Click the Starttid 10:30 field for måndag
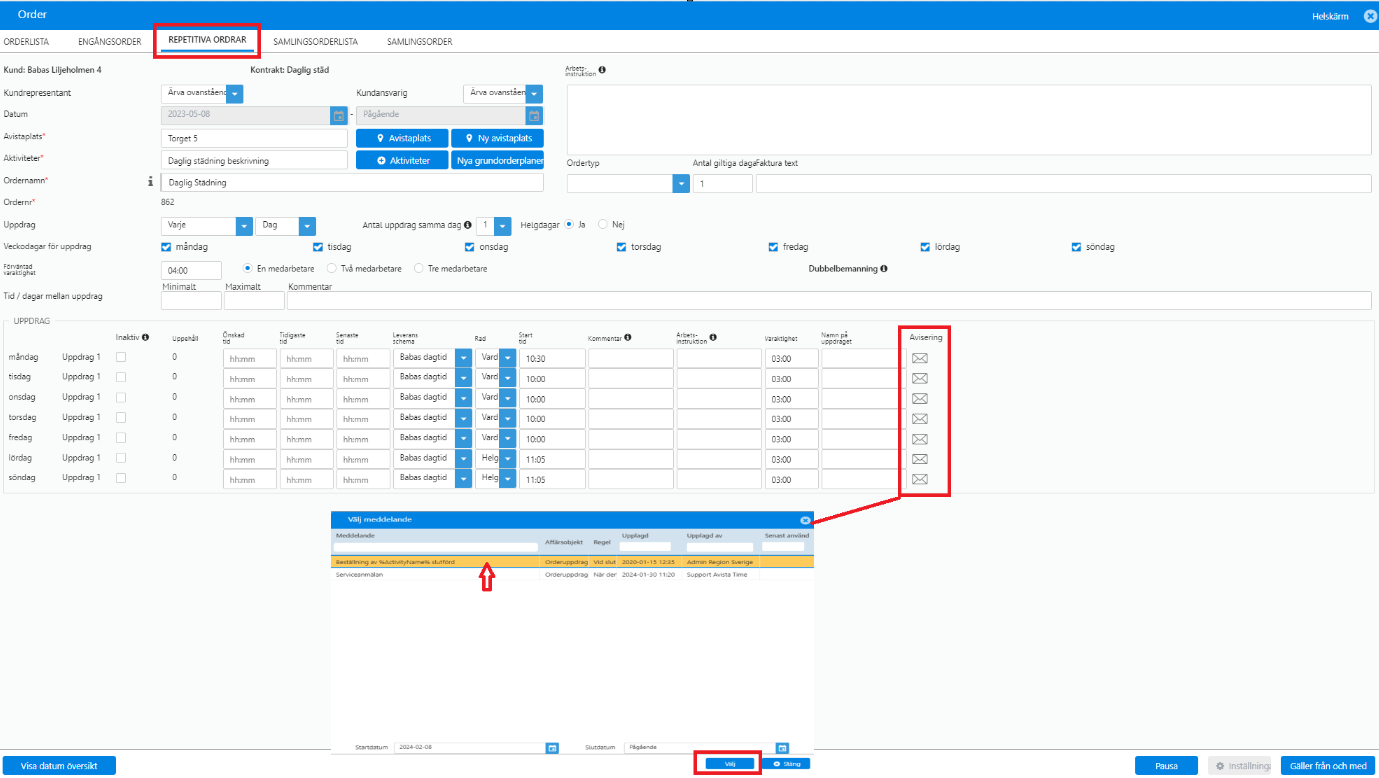 [552, 358]
